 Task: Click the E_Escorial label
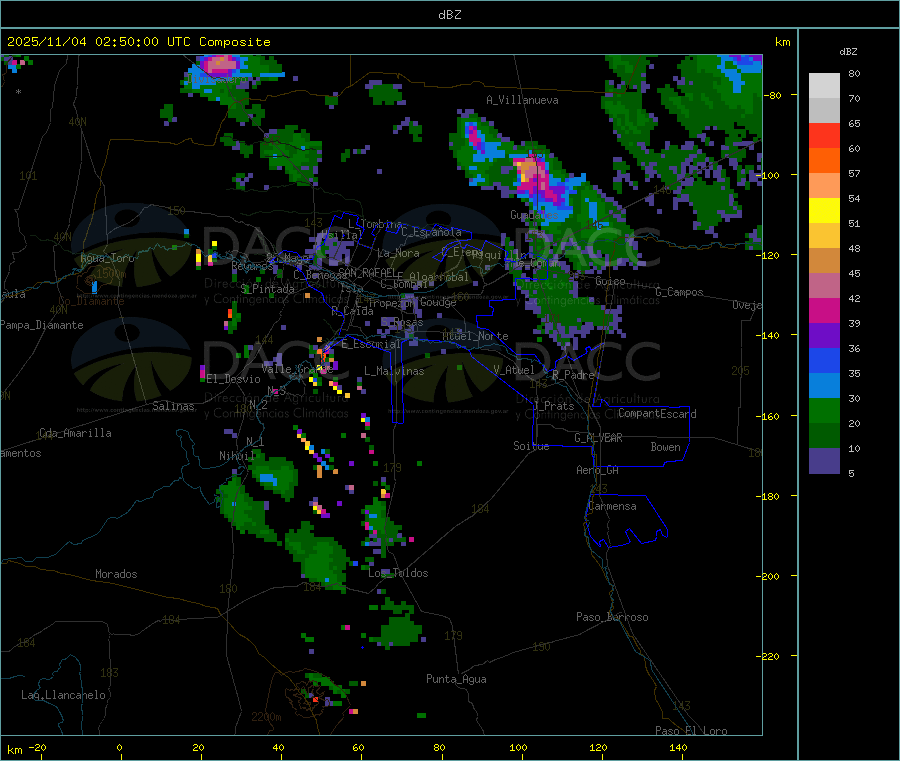pyautogui.click(x=371, y=344)
